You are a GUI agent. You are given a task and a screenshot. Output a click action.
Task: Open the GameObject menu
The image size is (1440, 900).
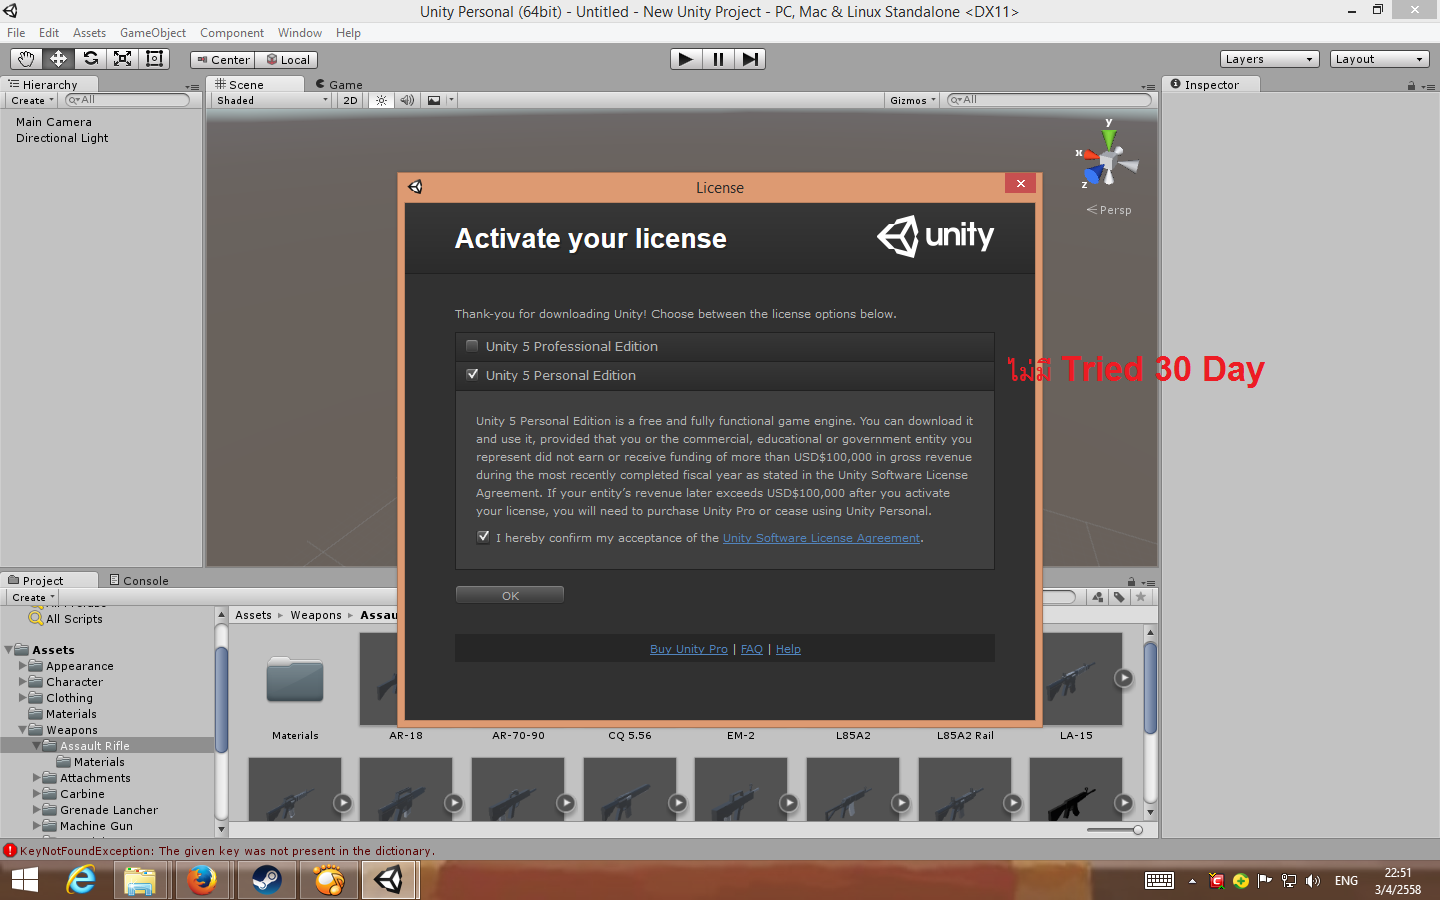[153, 33]
